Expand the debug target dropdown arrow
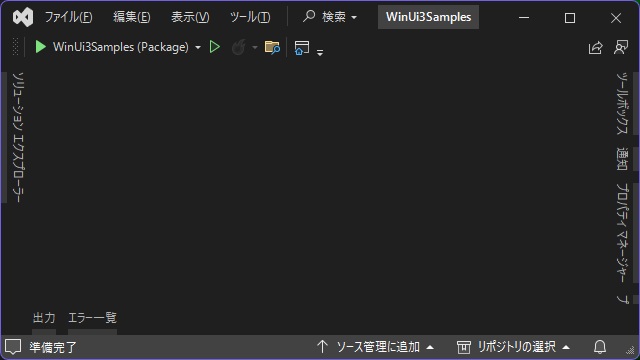 (198, 48)
